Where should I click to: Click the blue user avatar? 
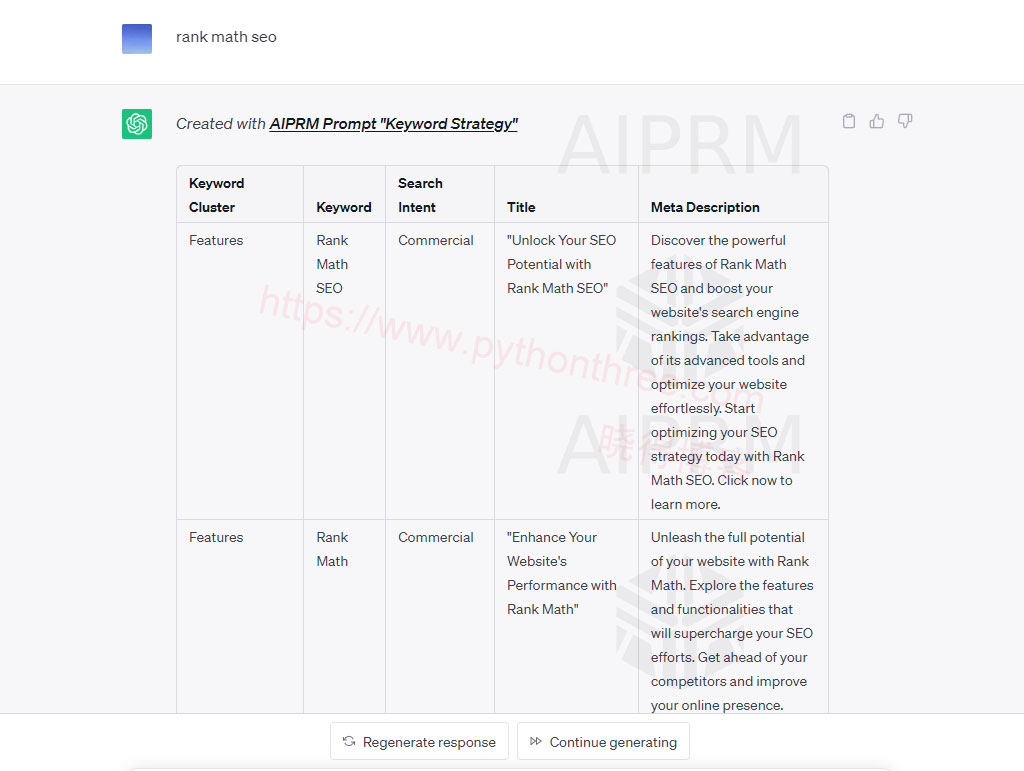(136, 39)
